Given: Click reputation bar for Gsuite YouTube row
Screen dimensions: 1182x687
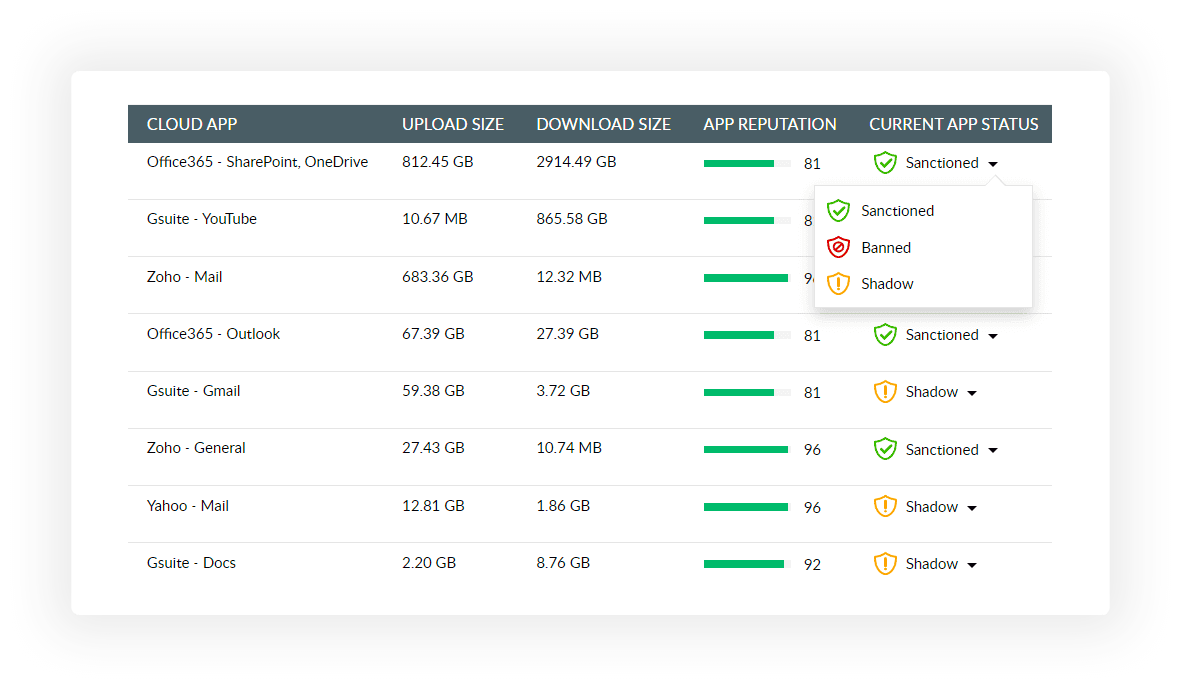Looking at the screenshot, I should 747,221.
